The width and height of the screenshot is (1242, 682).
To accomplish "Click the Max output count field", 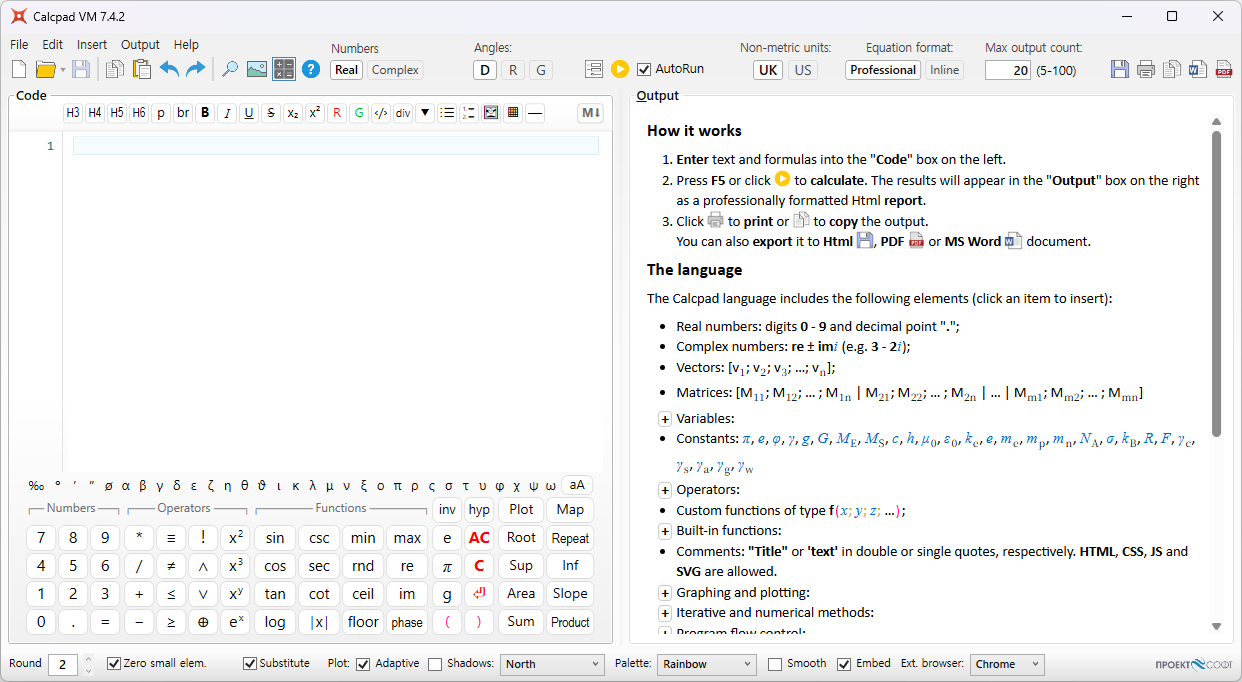I will [x=1007, y=70].
